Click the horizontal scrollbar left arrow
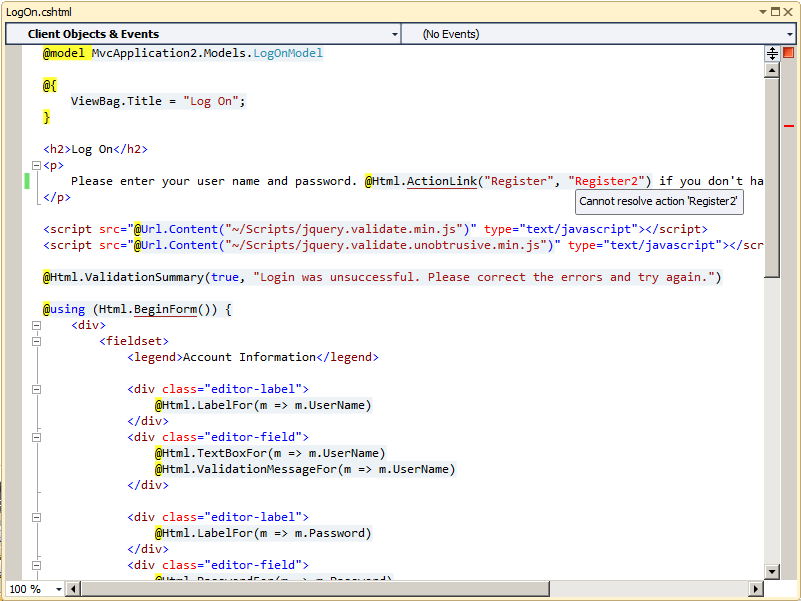The height and width of the screenshot is (601, 801). [x=73, y=589]
